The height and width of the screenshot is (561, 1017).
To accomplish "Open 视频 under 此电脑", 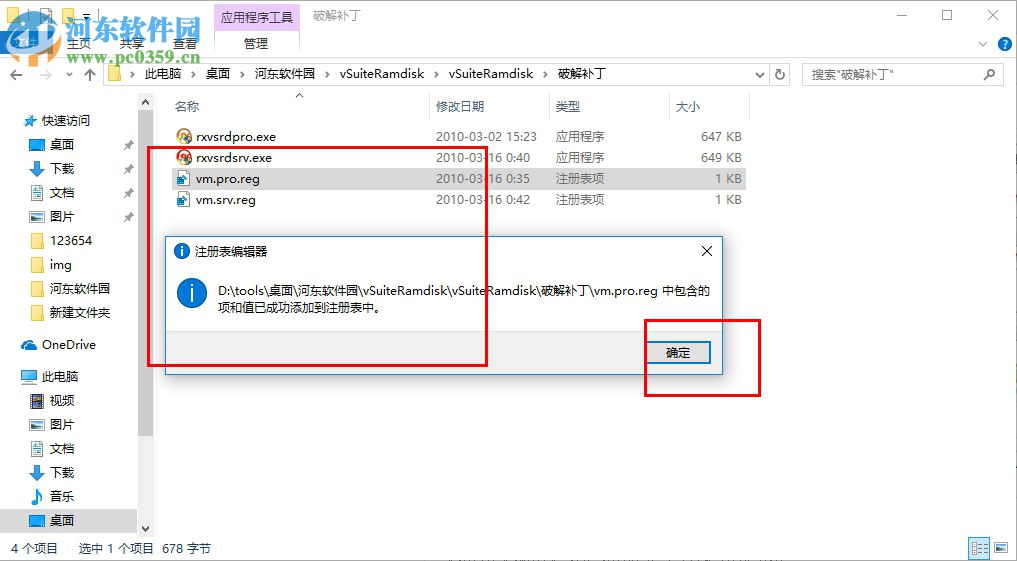I will tap(62, 401).
